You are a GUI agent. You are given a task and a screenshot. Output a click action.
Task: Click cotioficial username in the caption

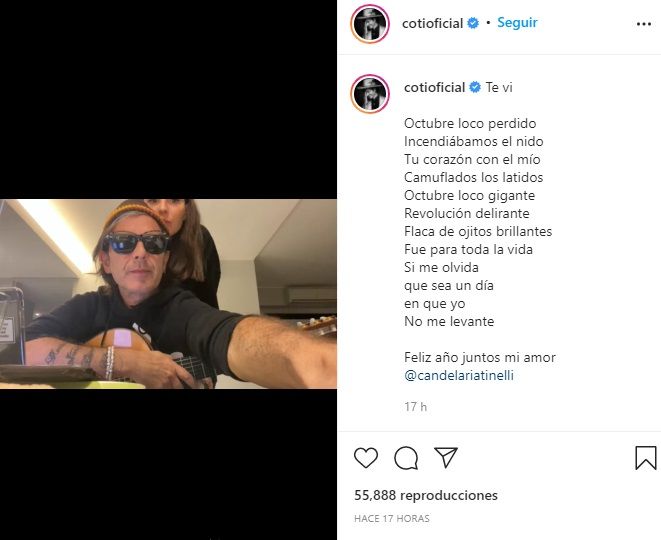(434, 87)
